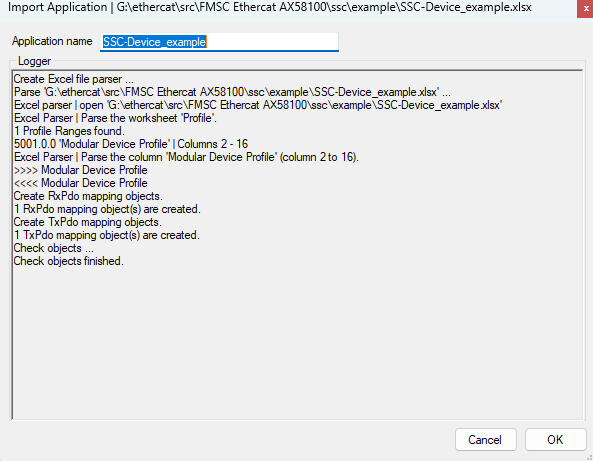Click the 'Parse G:\ethercat...' log line
This screenshot has height=461, width=593.
pos(232,92)
